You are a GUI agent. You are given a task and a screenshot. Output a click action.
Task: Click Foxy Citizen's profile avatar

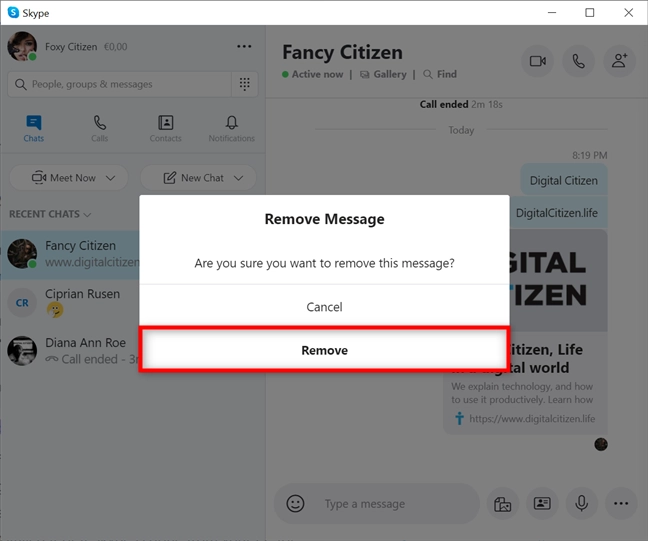[22, 46]
